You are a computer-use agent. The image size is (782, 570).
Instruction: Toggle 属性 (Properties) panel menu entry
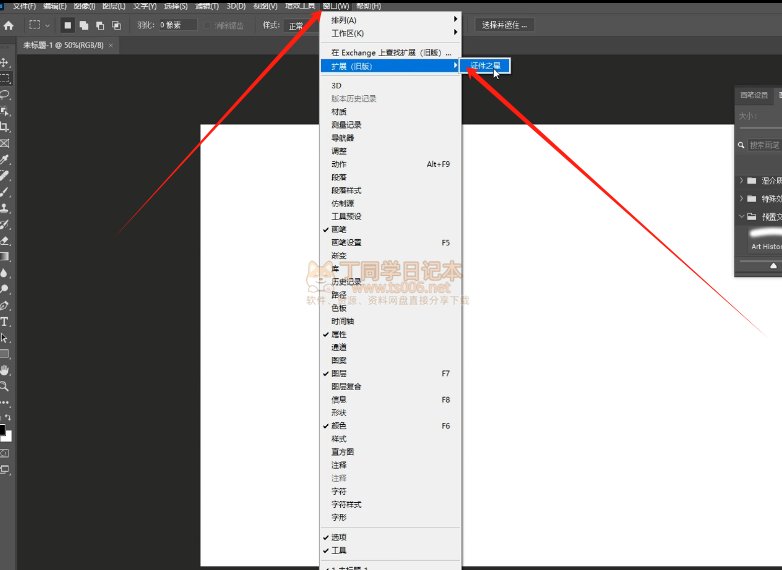(340, 334)
